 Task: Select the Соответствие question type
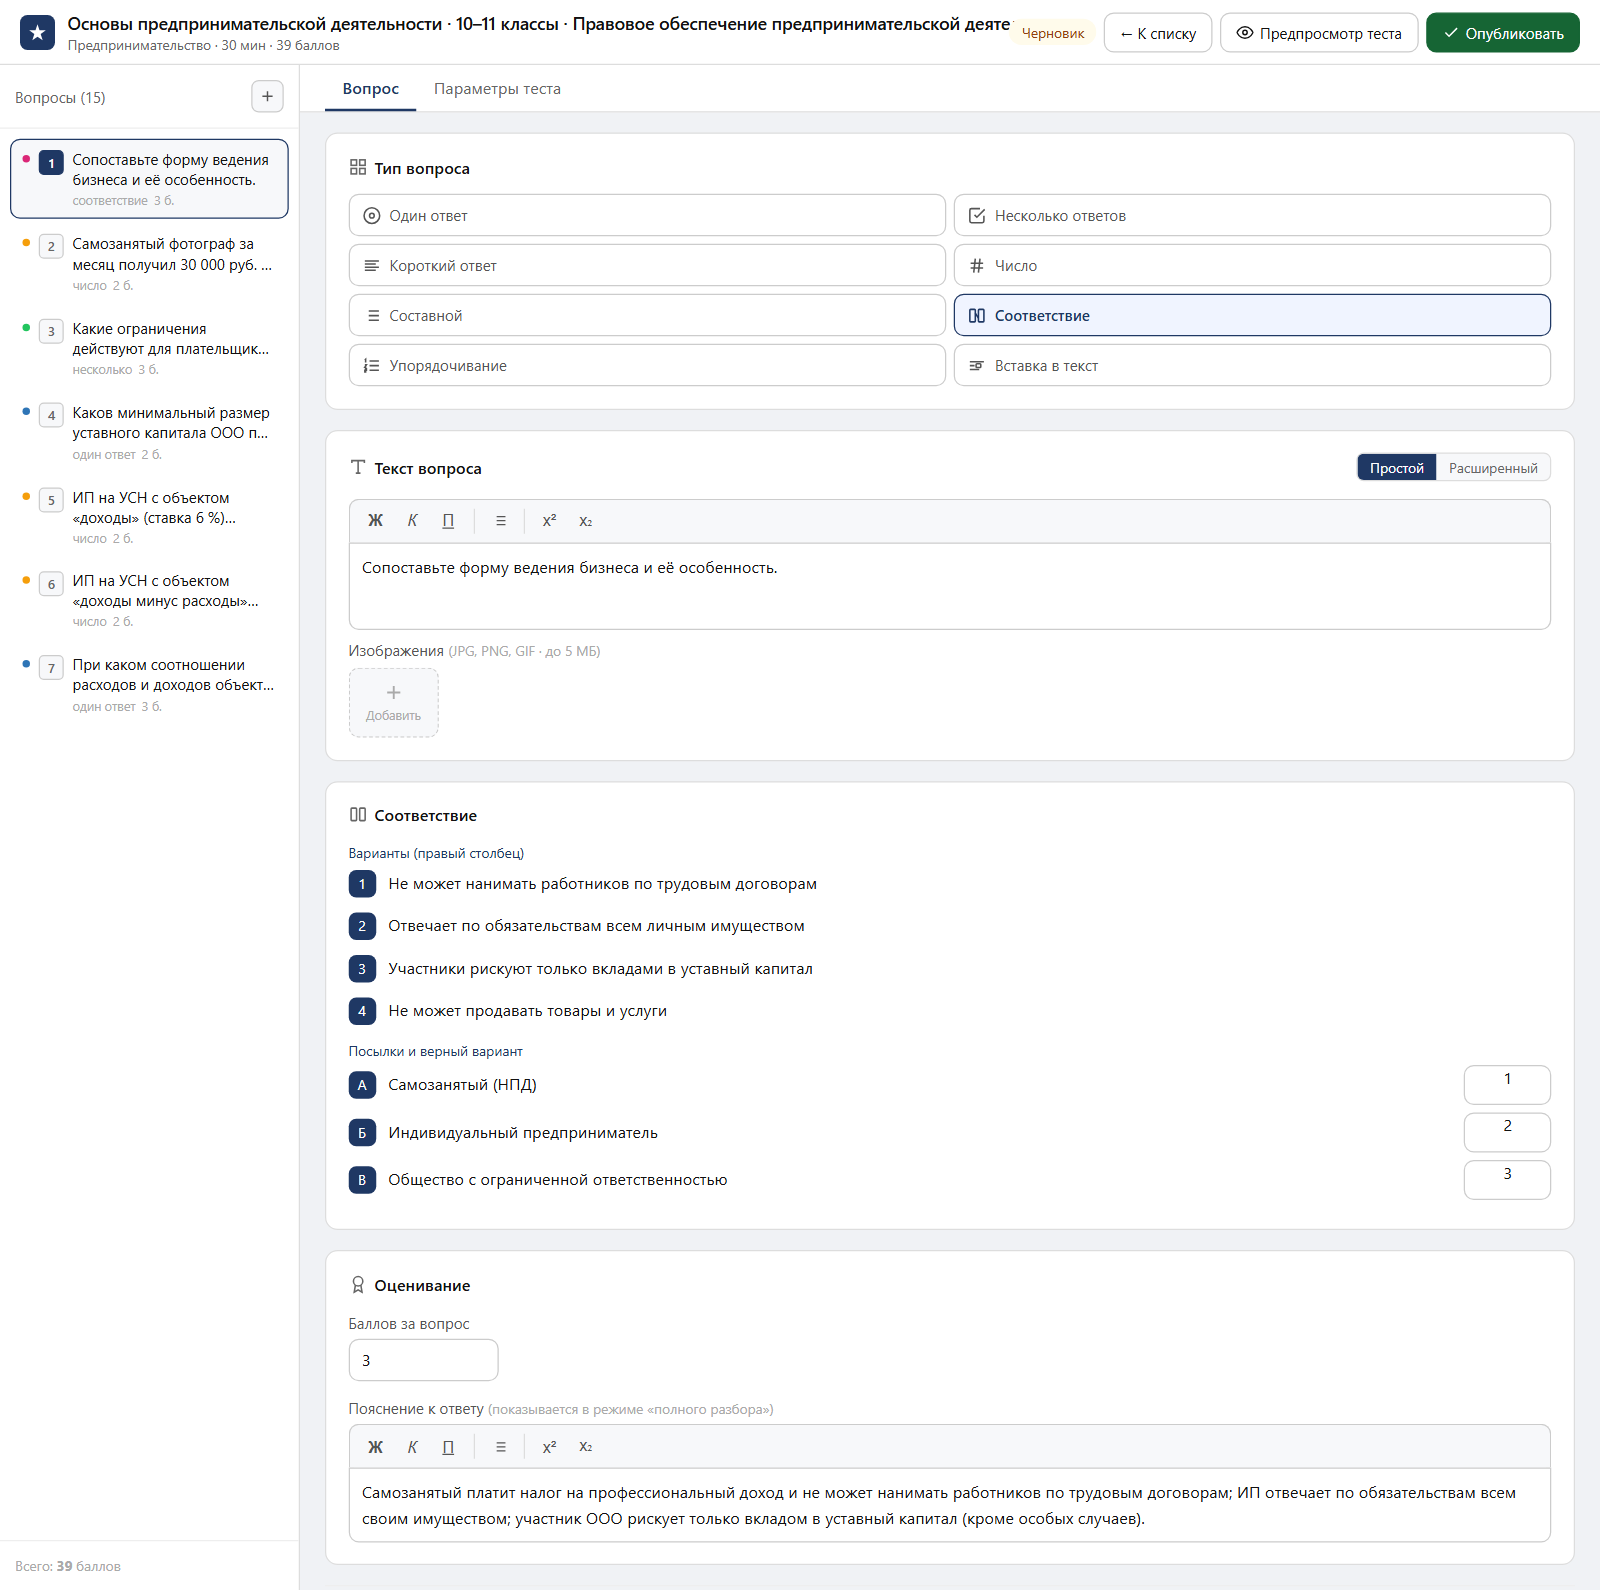pos(1252,315)
